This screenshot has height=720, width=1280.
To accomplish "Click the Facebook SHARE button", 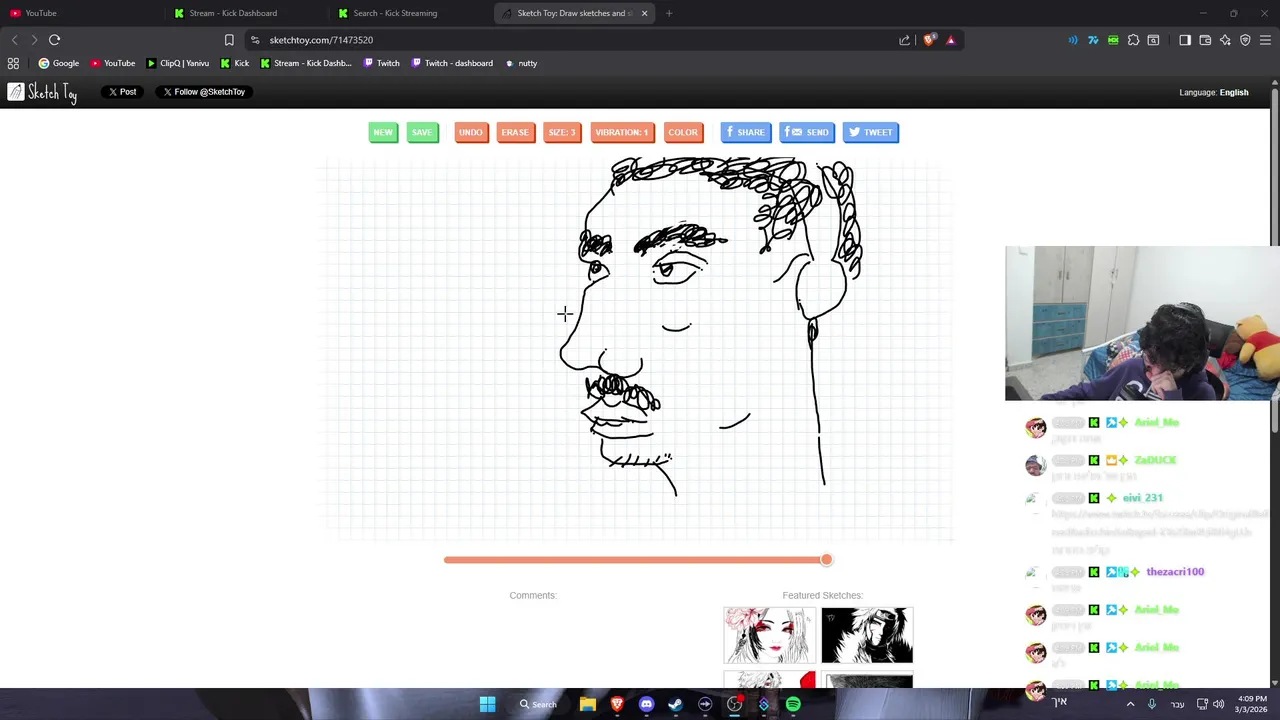I will 745,132.
